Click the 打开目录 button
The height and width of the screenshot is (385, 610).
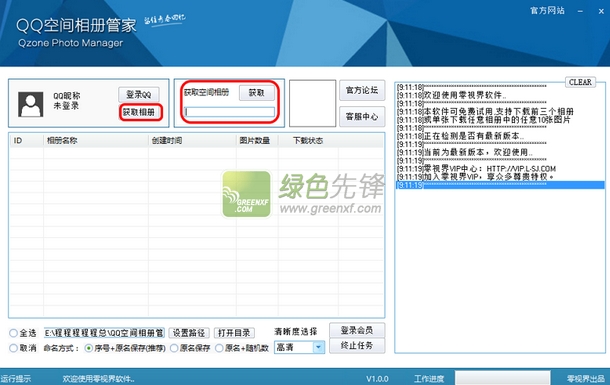click(x=234, y=333)
